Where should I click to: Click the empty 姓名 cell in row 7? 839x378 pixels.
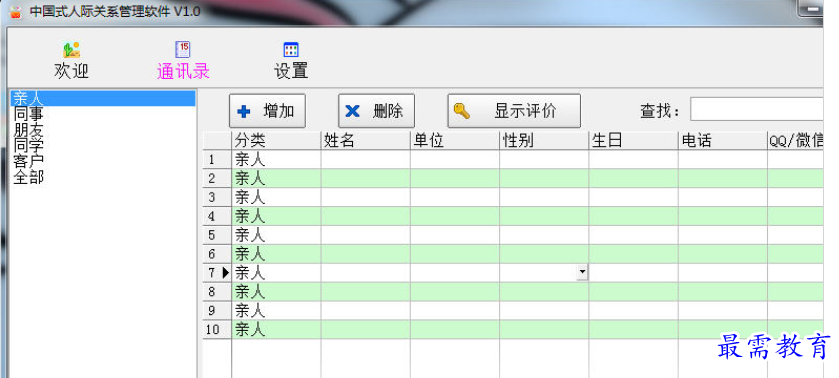365,273
